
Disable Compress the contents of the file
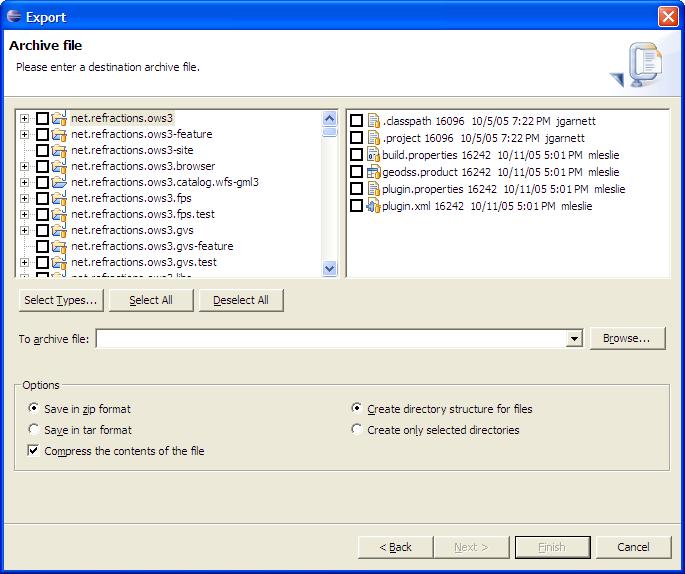35,451
